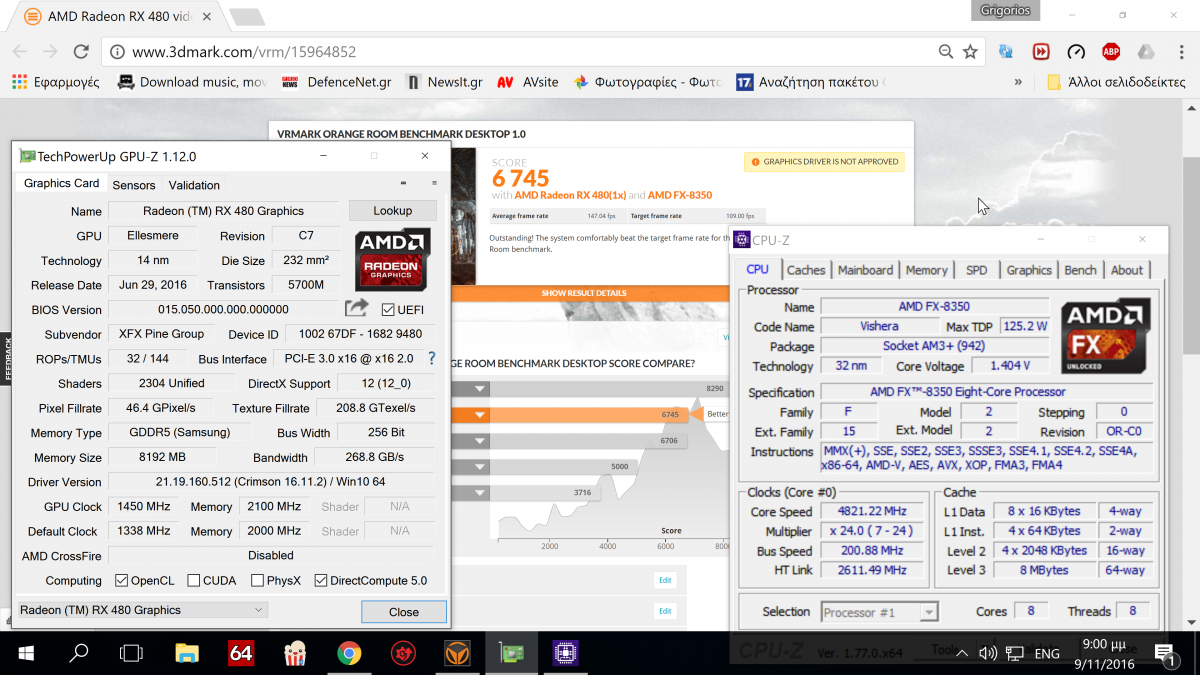Show hidden system tray icons
The image size is (1200, 675).
click(962, 654)
